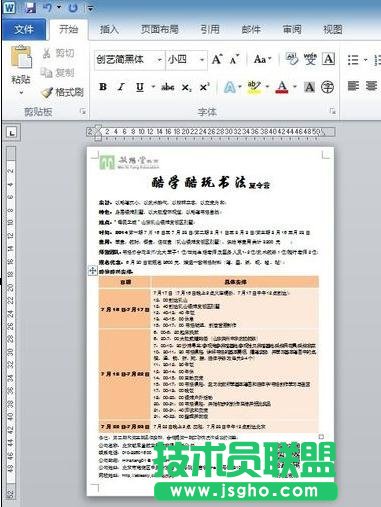This screenshot has width=381, height=507.
Task: Apply text effects with glowing A
Action: coord(230,87)
